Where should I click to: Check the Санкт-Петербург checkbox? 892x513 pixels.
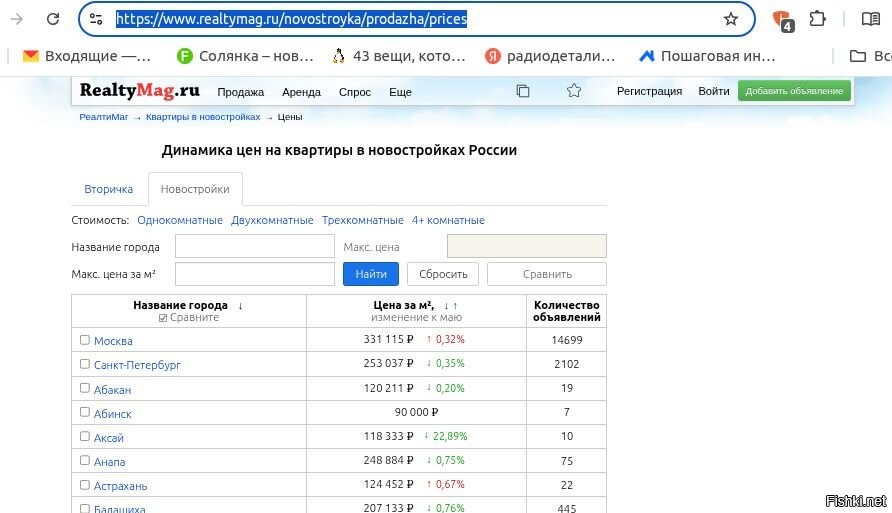(85, 363)
